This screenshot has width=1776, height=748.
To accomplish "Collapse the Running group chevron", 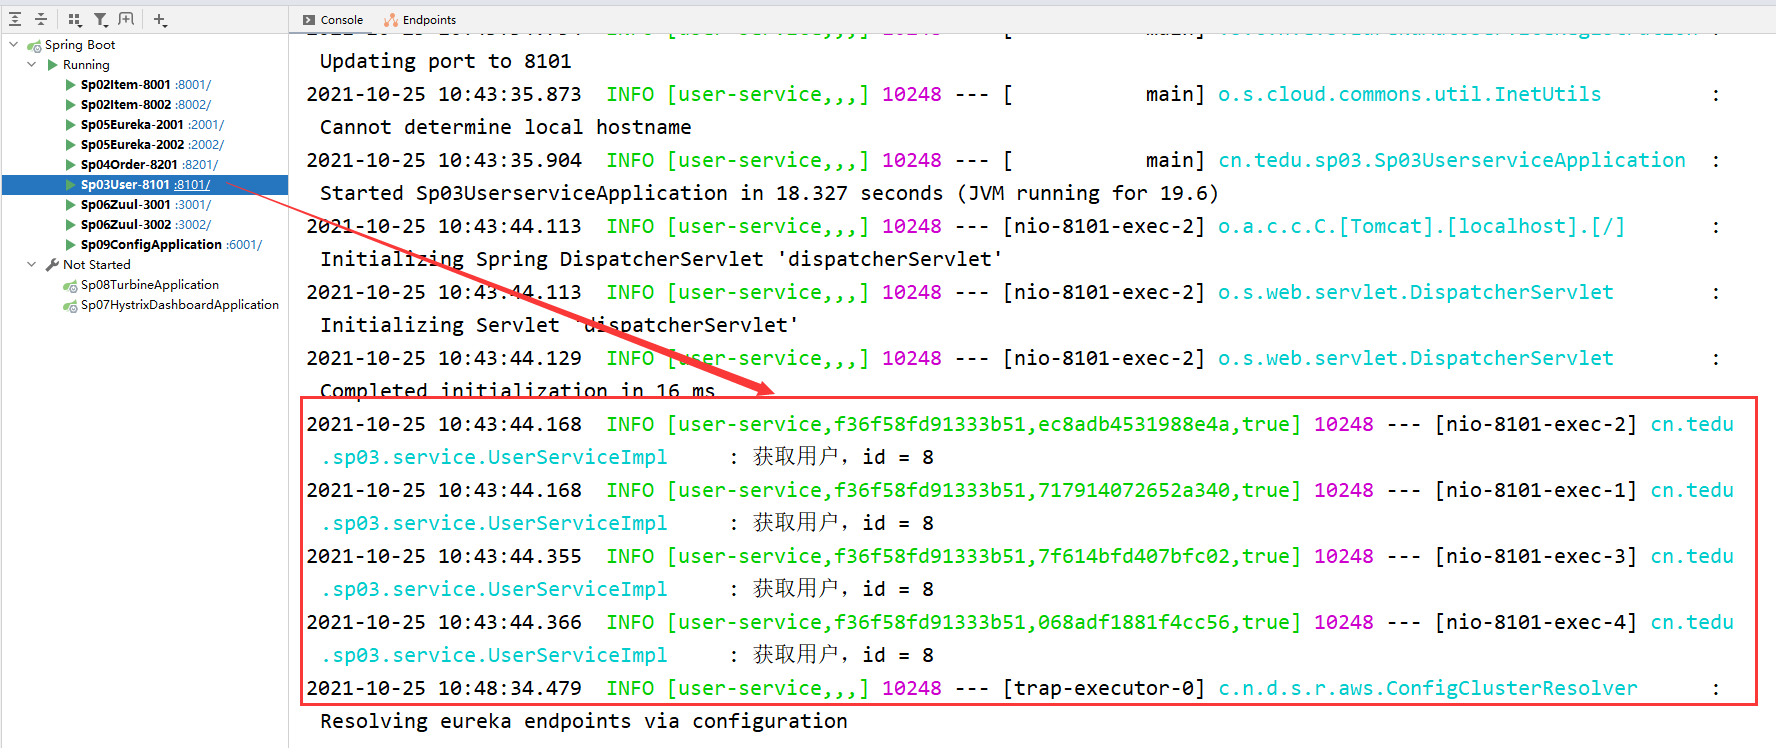I will [x=31, y=65].
